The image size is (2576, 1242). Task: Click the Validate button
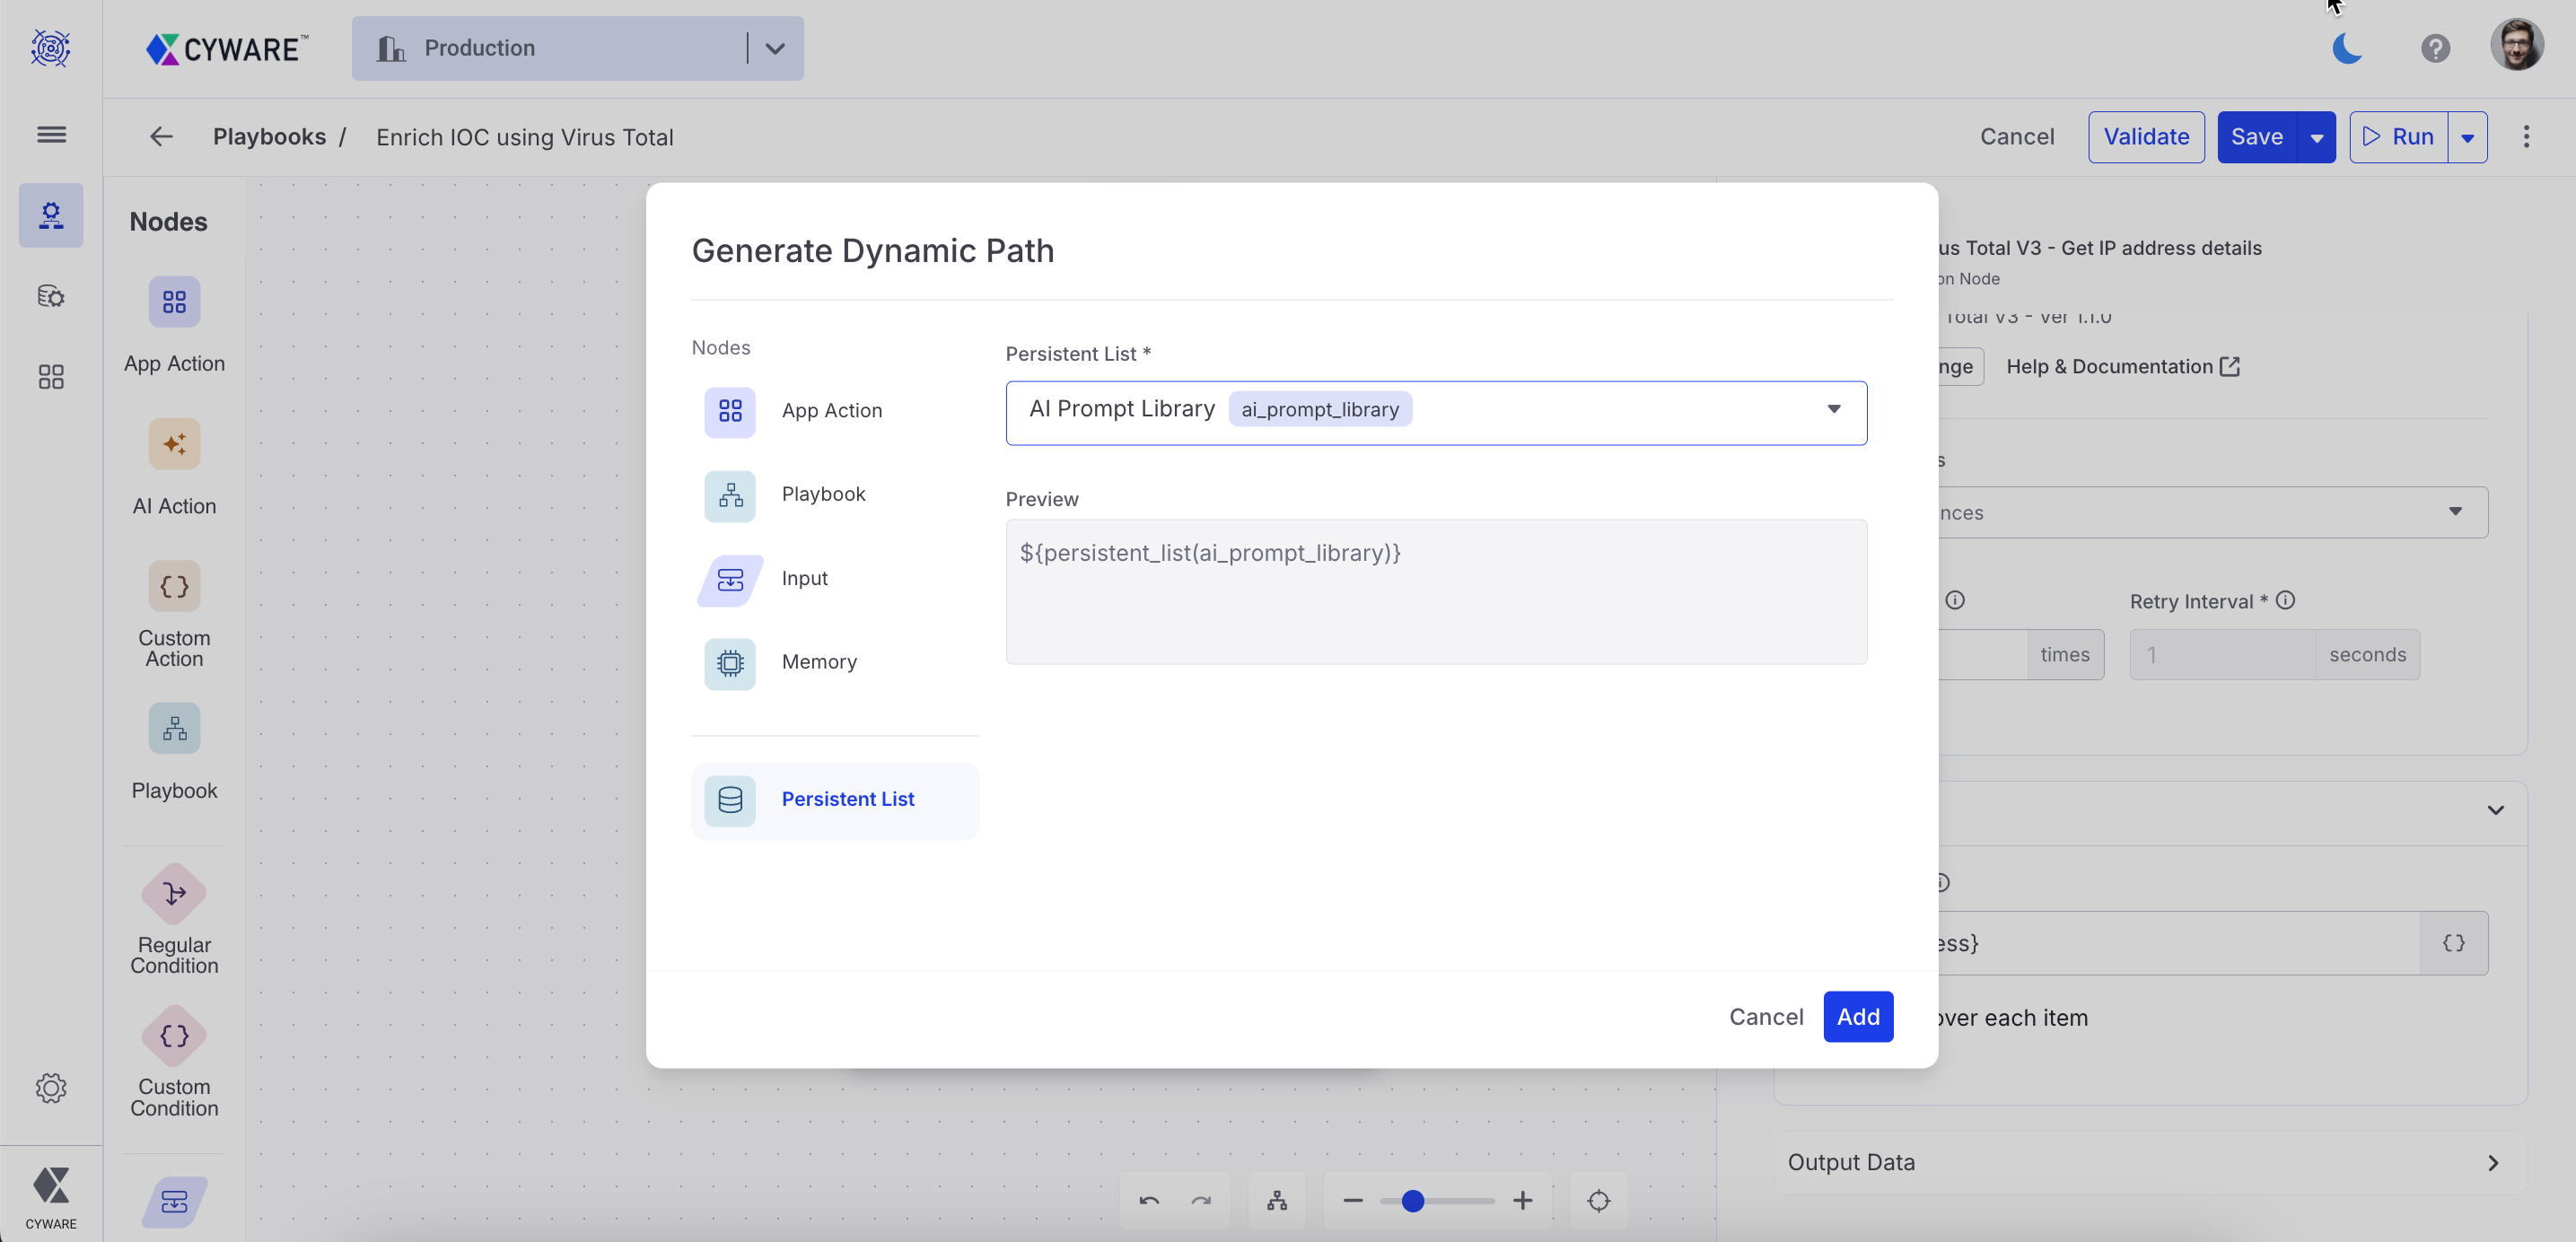[2145, 137]
